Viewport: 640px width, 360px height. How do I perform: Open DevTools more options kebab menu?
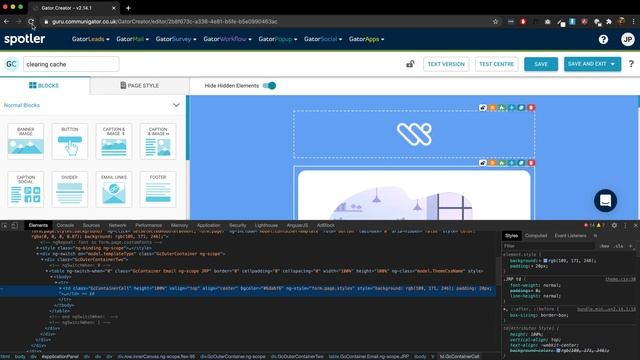tap(625, 225)
